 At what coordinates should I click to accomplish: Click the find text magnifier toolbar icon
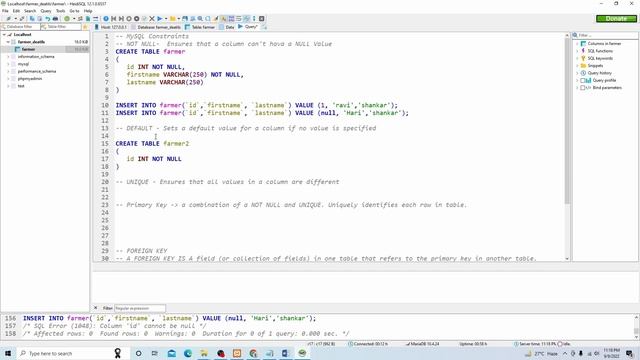pos(200,18)
